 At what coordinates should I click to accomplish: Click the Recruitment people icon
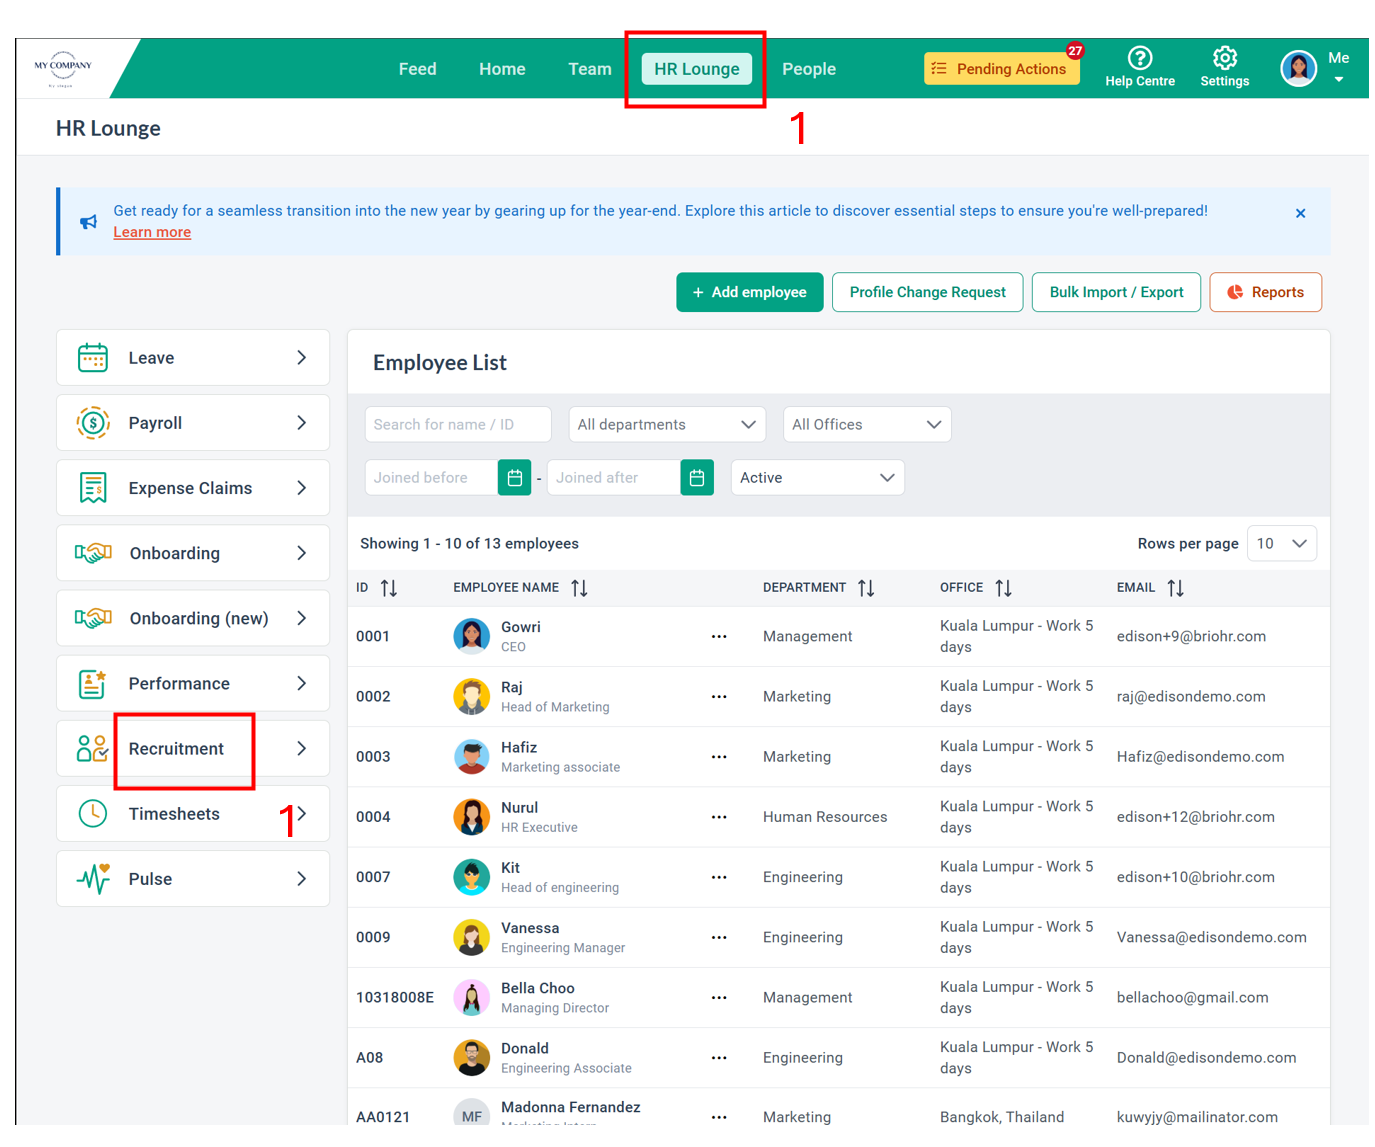tap(92, 748)
